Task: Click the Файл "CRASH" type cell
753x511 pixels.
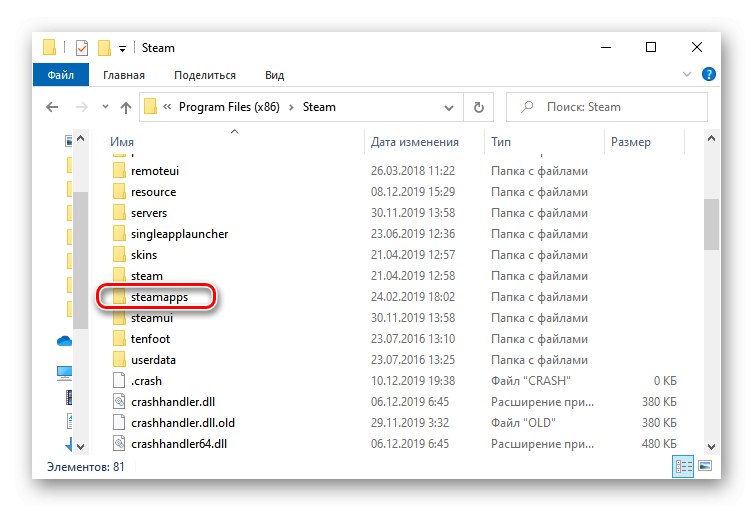Action: point(531,381)
